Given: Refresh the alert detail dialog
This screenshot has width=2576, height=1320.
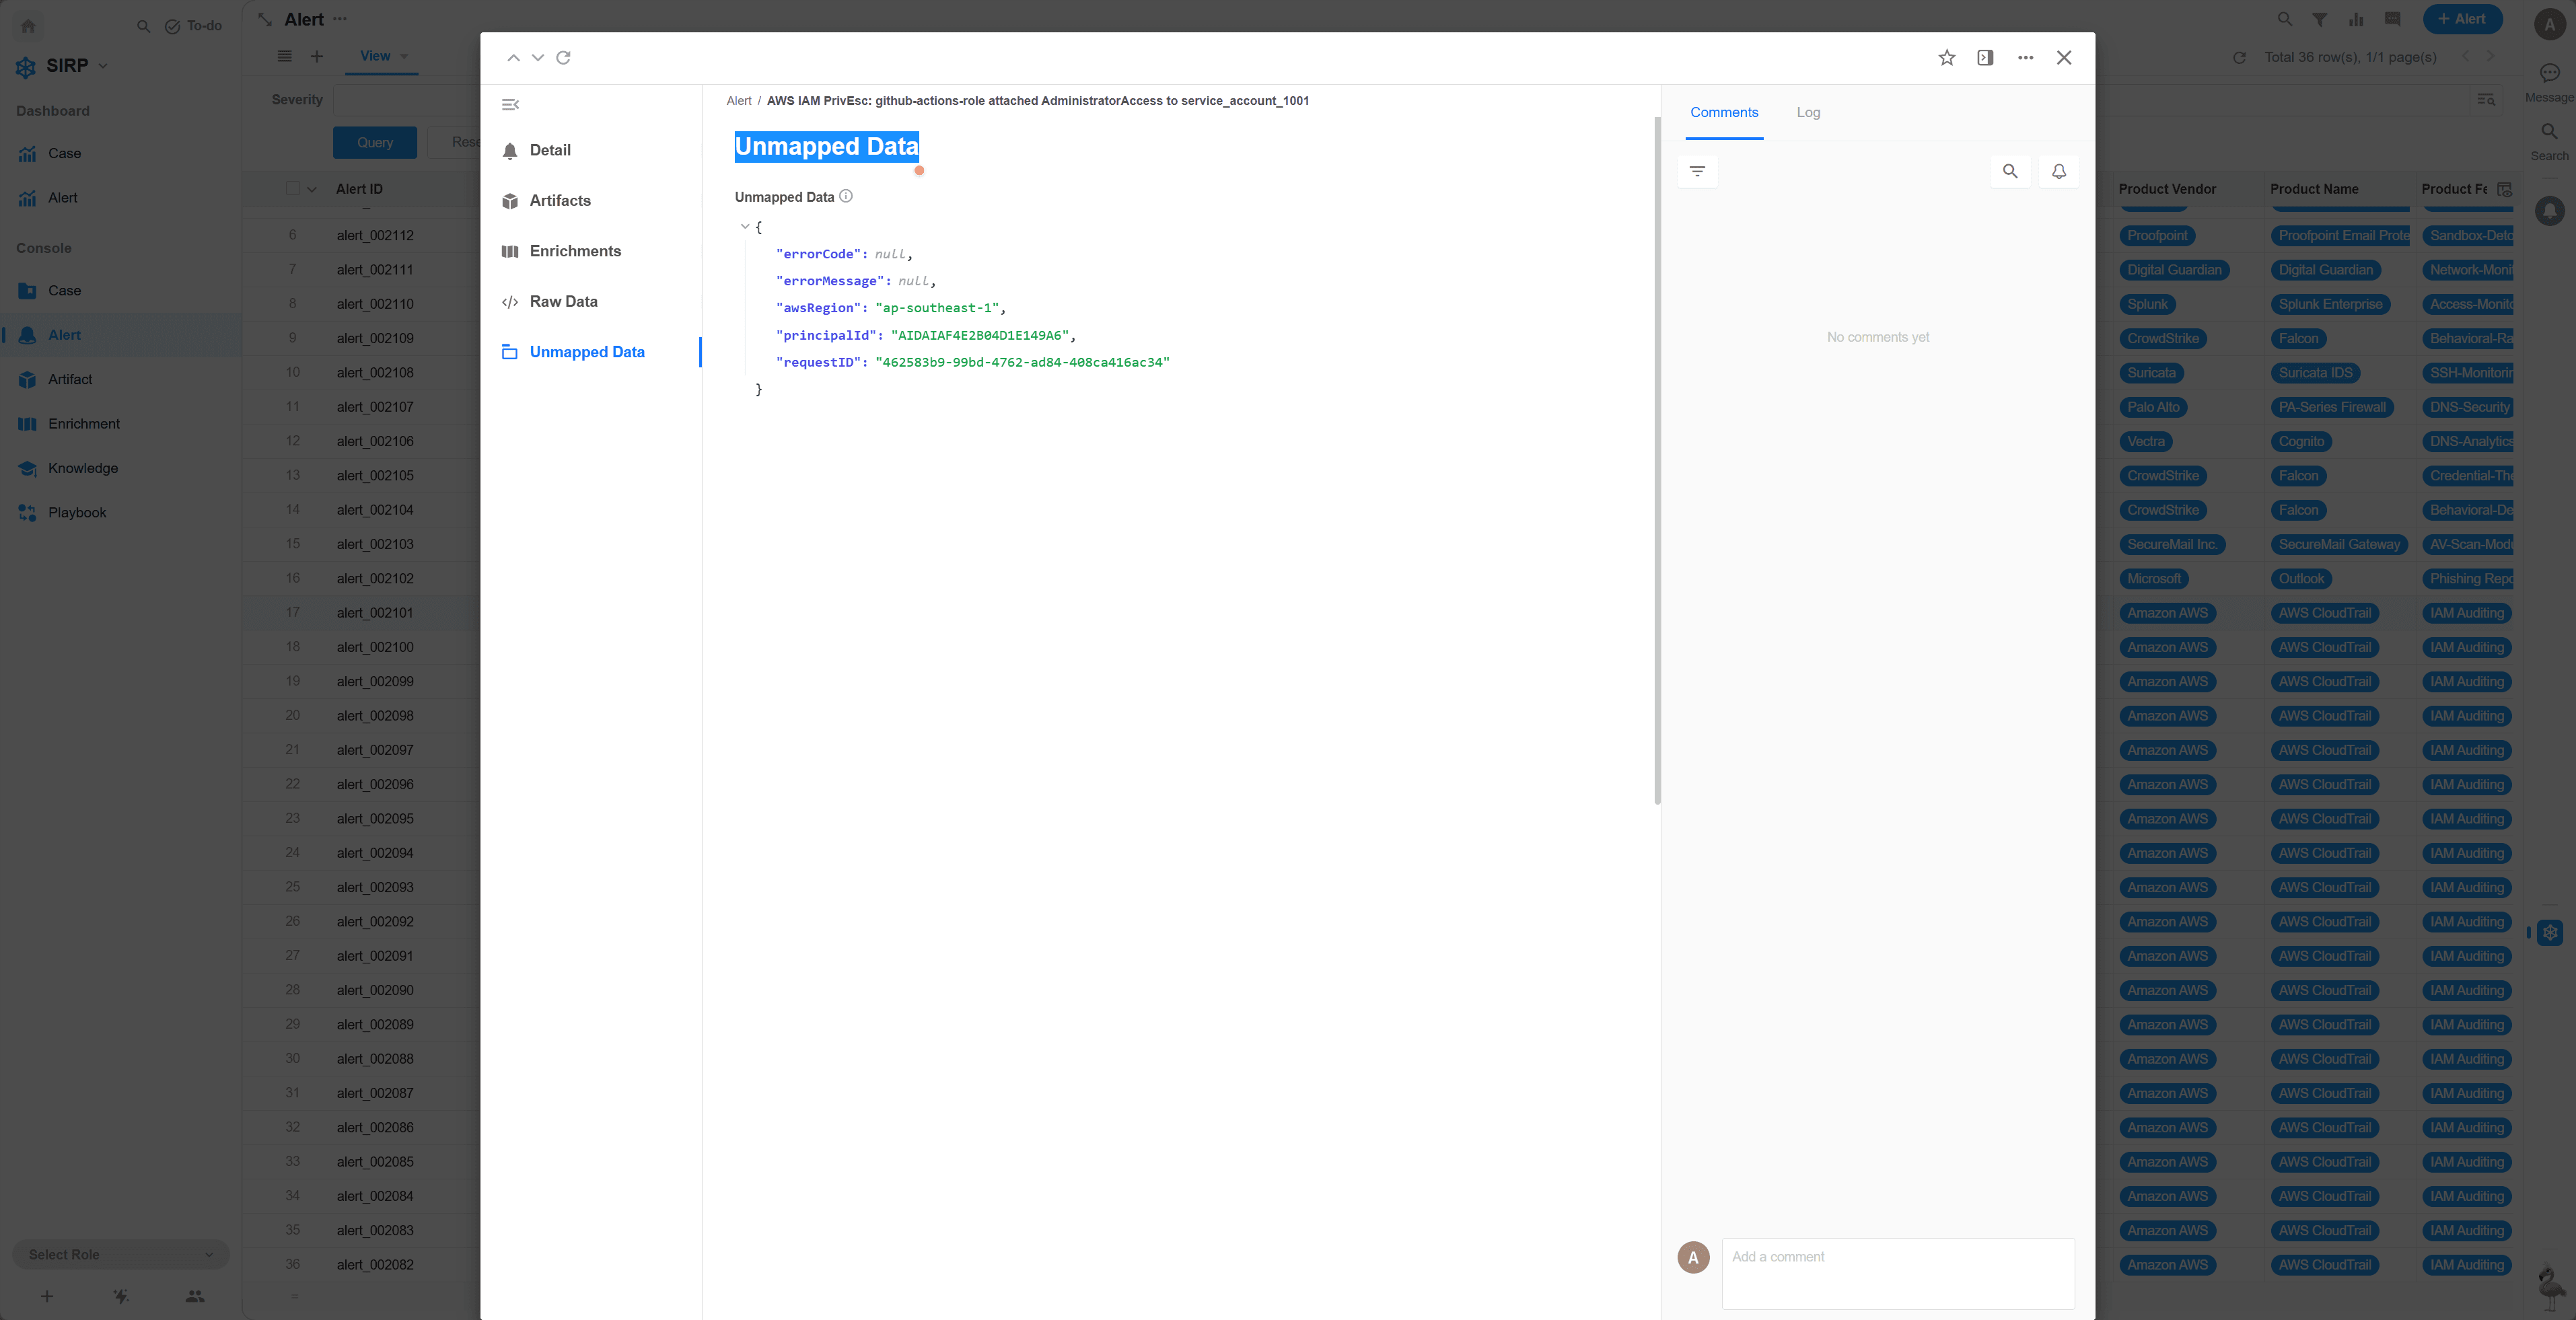Looking at the screenshot, I should [564, 58].
